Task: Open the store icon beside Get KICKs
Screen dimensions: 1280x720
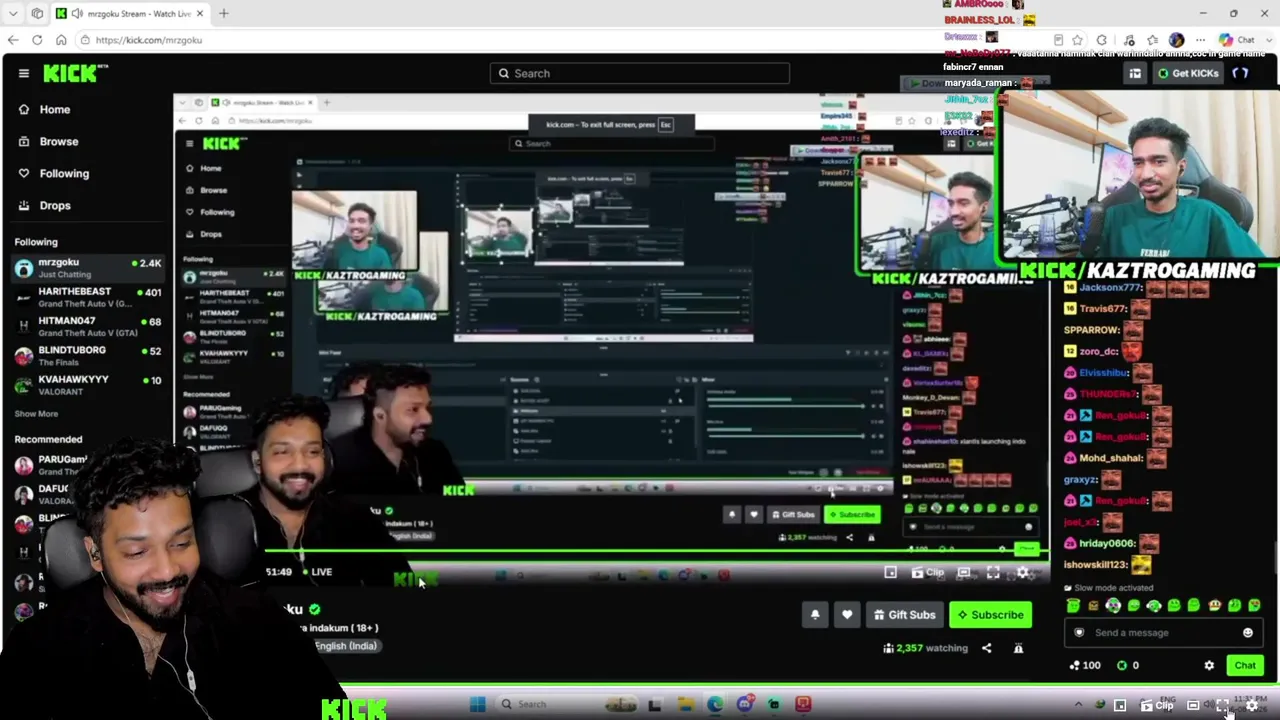Action: 1135,73
